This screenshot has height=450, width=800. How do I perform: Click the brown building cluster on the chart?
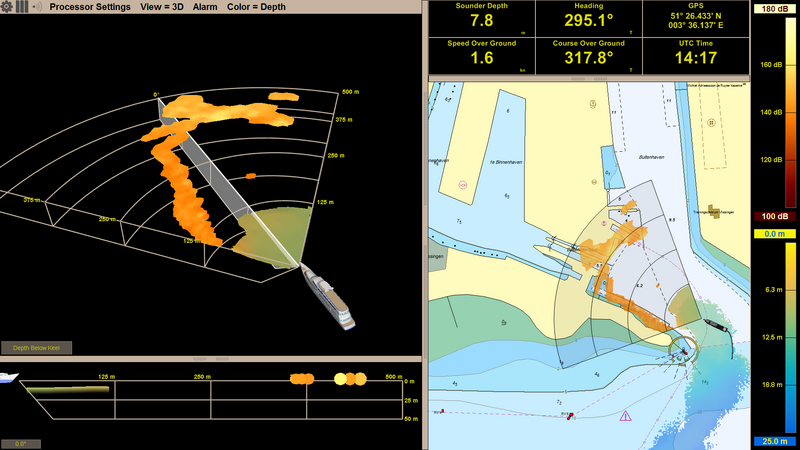[715, 211]
